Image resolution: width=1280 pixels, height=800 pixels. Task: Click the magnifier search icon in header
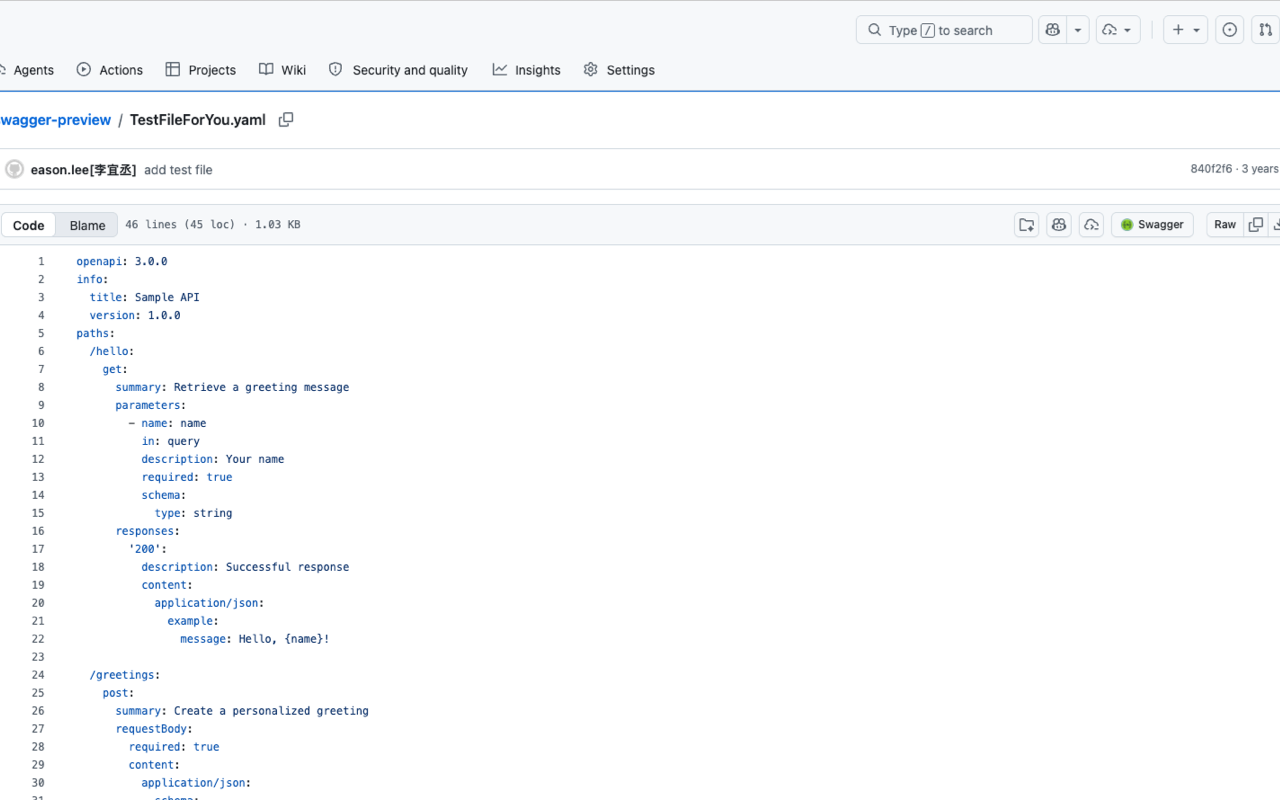click(x=875, y=30)
